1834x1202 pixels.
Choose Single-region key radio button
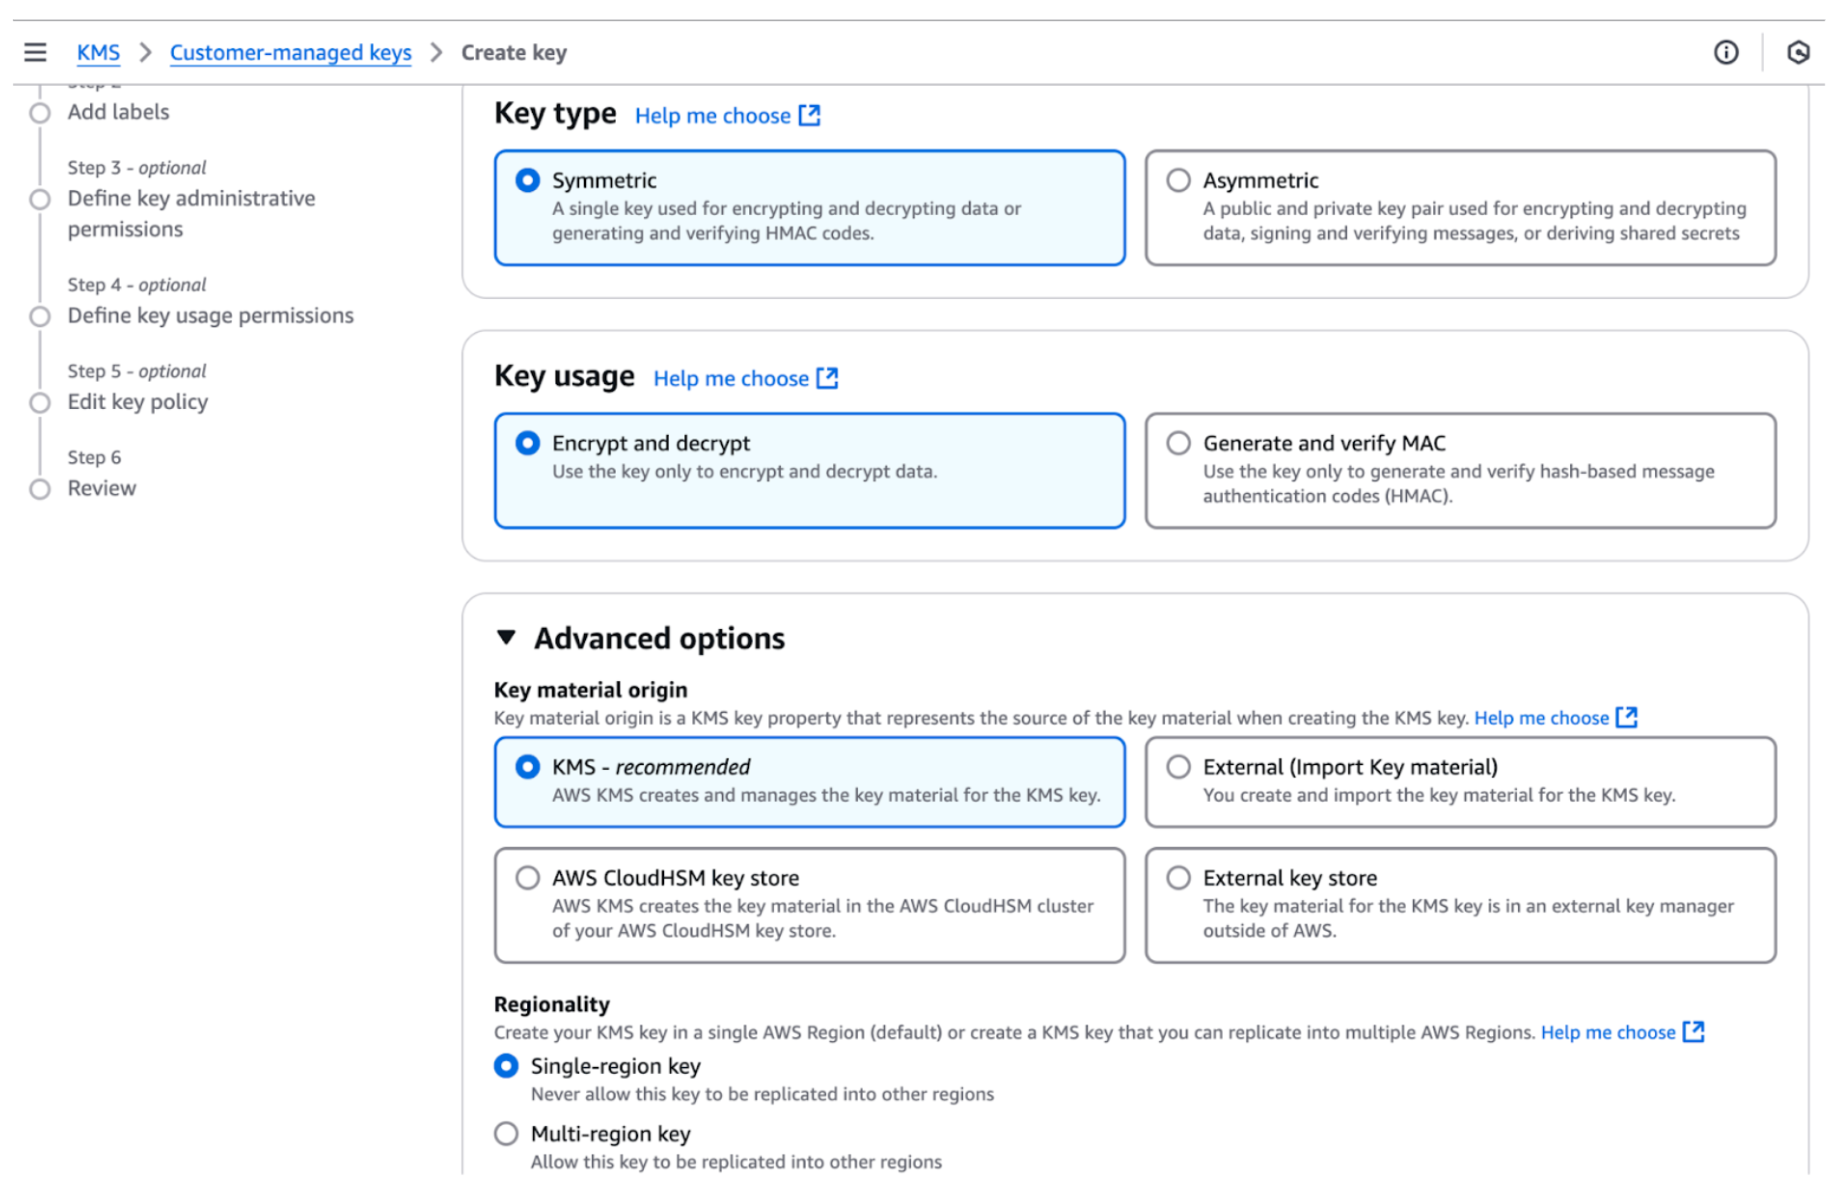point(506,1066)
